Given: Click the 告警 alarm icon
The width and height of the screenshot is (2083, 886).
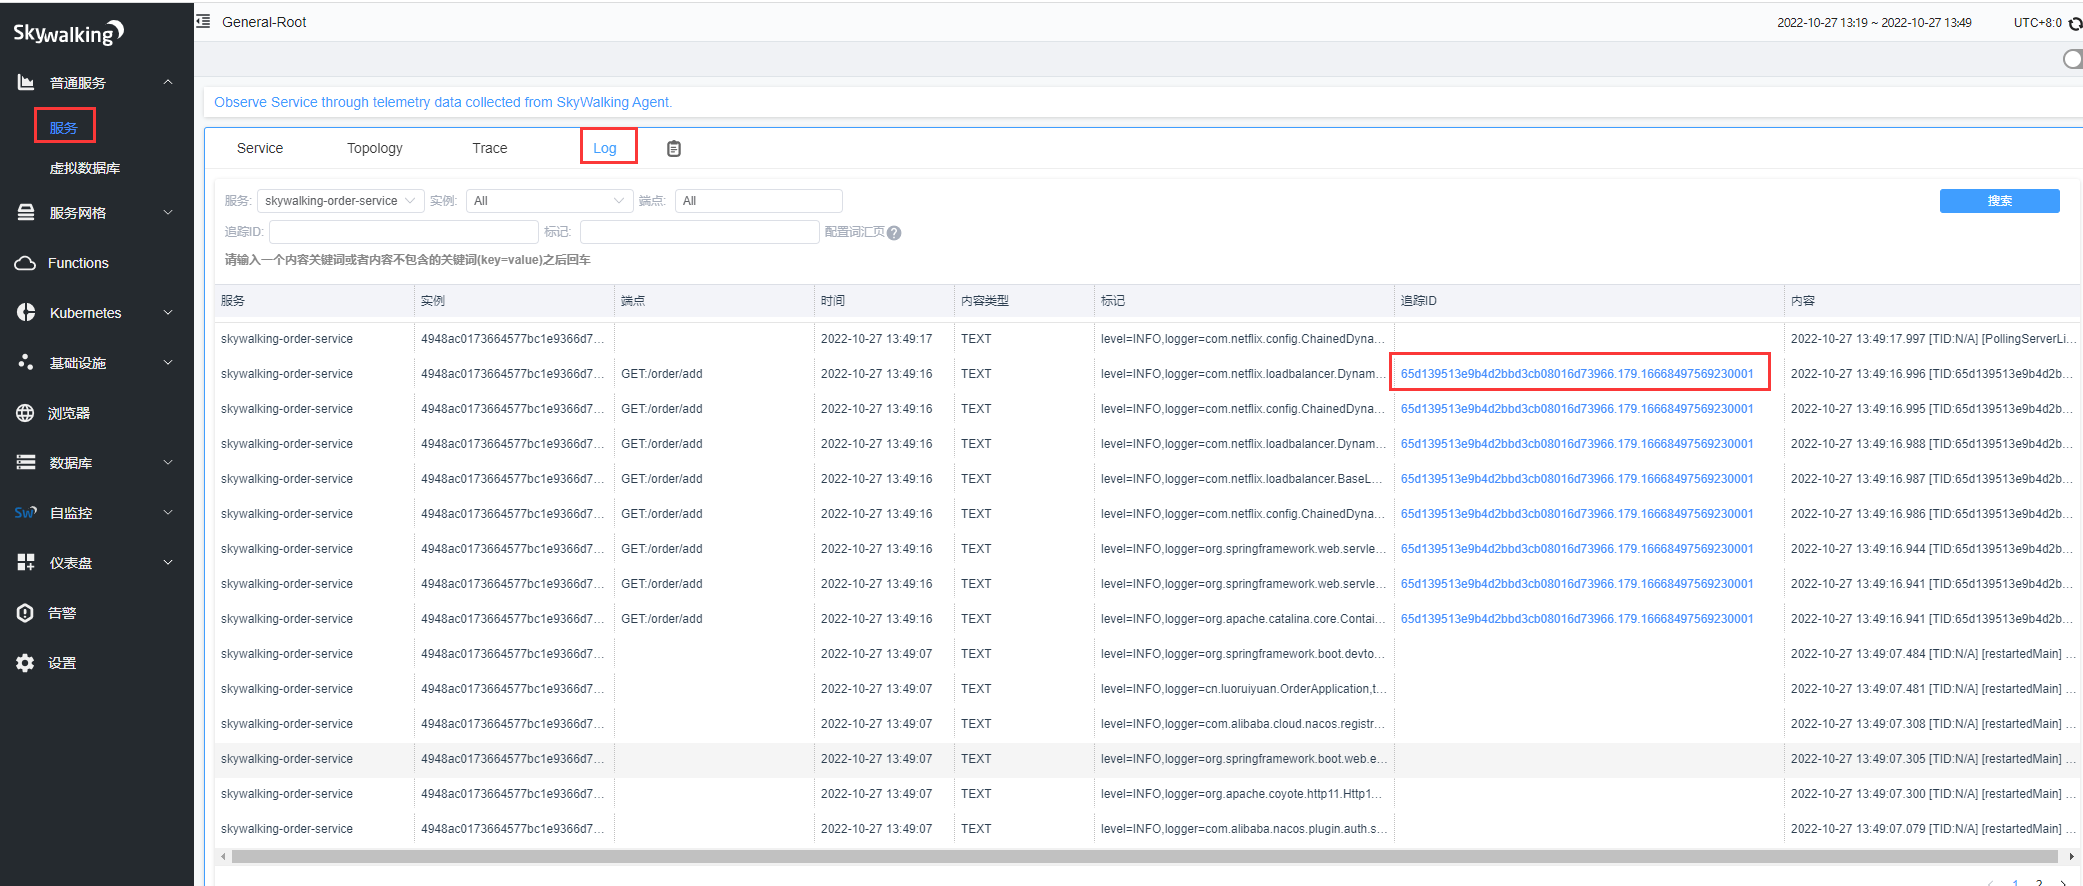Looking at the screenshot, I should [x=25, y=613].
